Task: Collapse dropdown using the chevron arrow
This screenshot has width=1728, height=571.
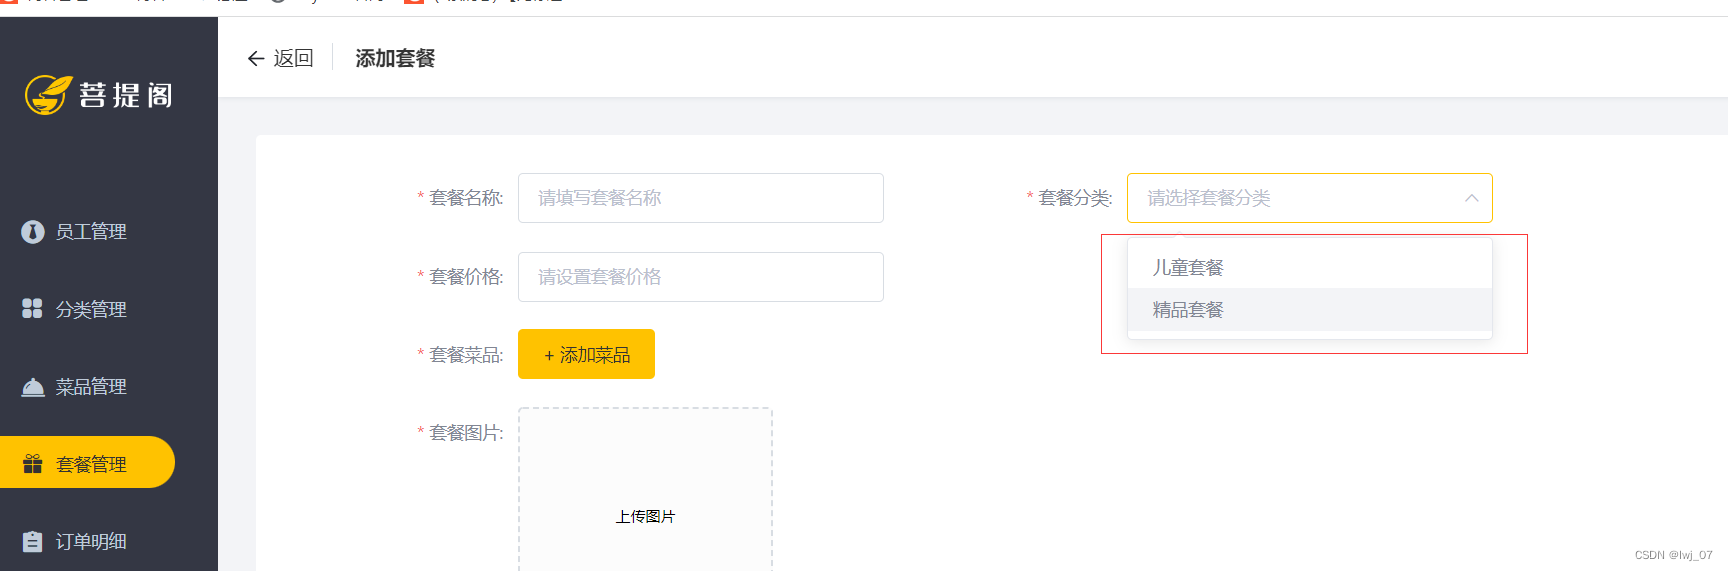Action: coord(1472,198)
